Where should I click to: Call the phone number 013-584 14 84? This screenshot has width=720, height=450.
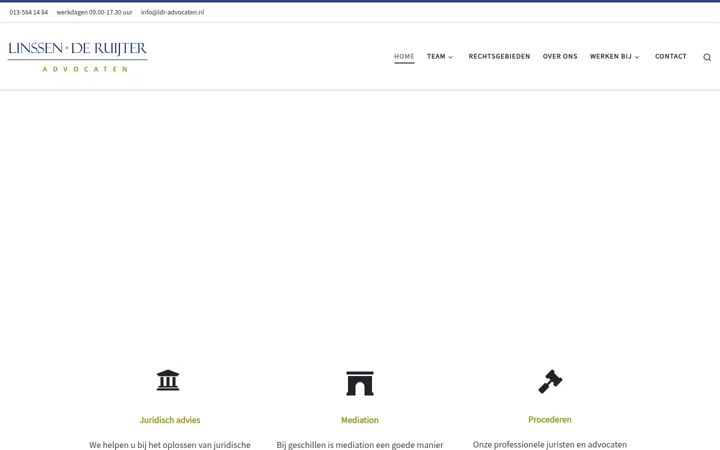pos(28,12)
